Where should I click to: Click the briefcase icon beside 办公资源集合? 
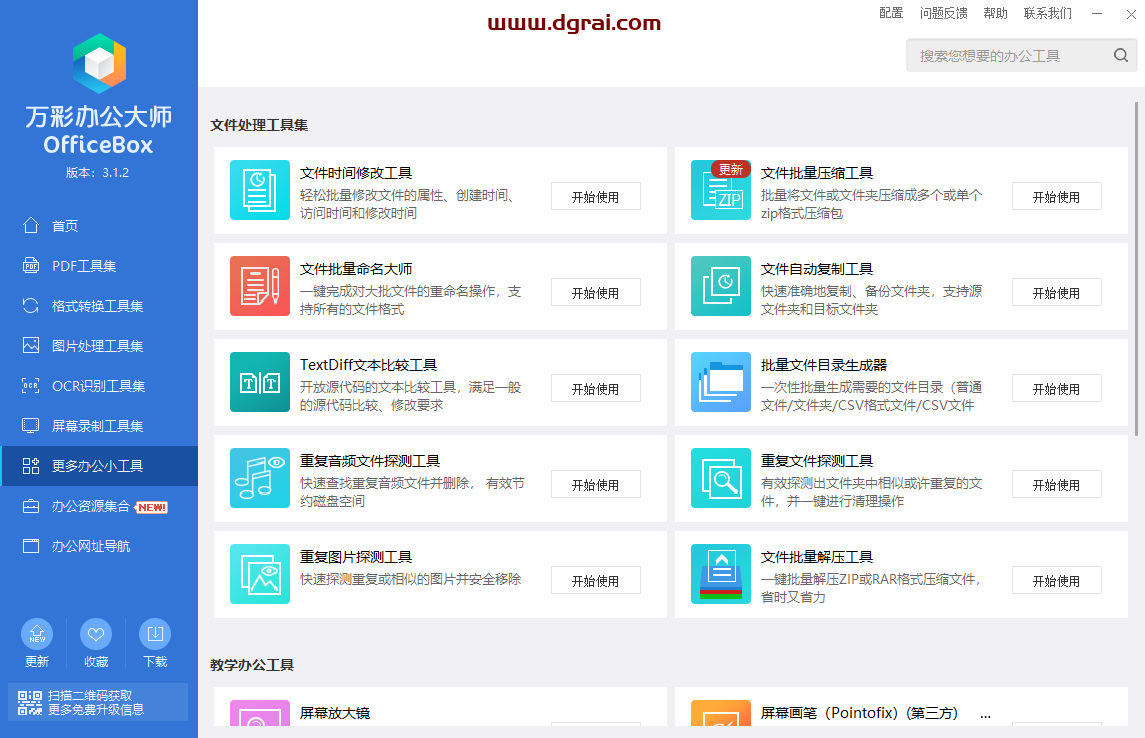[x=31, y=506]
